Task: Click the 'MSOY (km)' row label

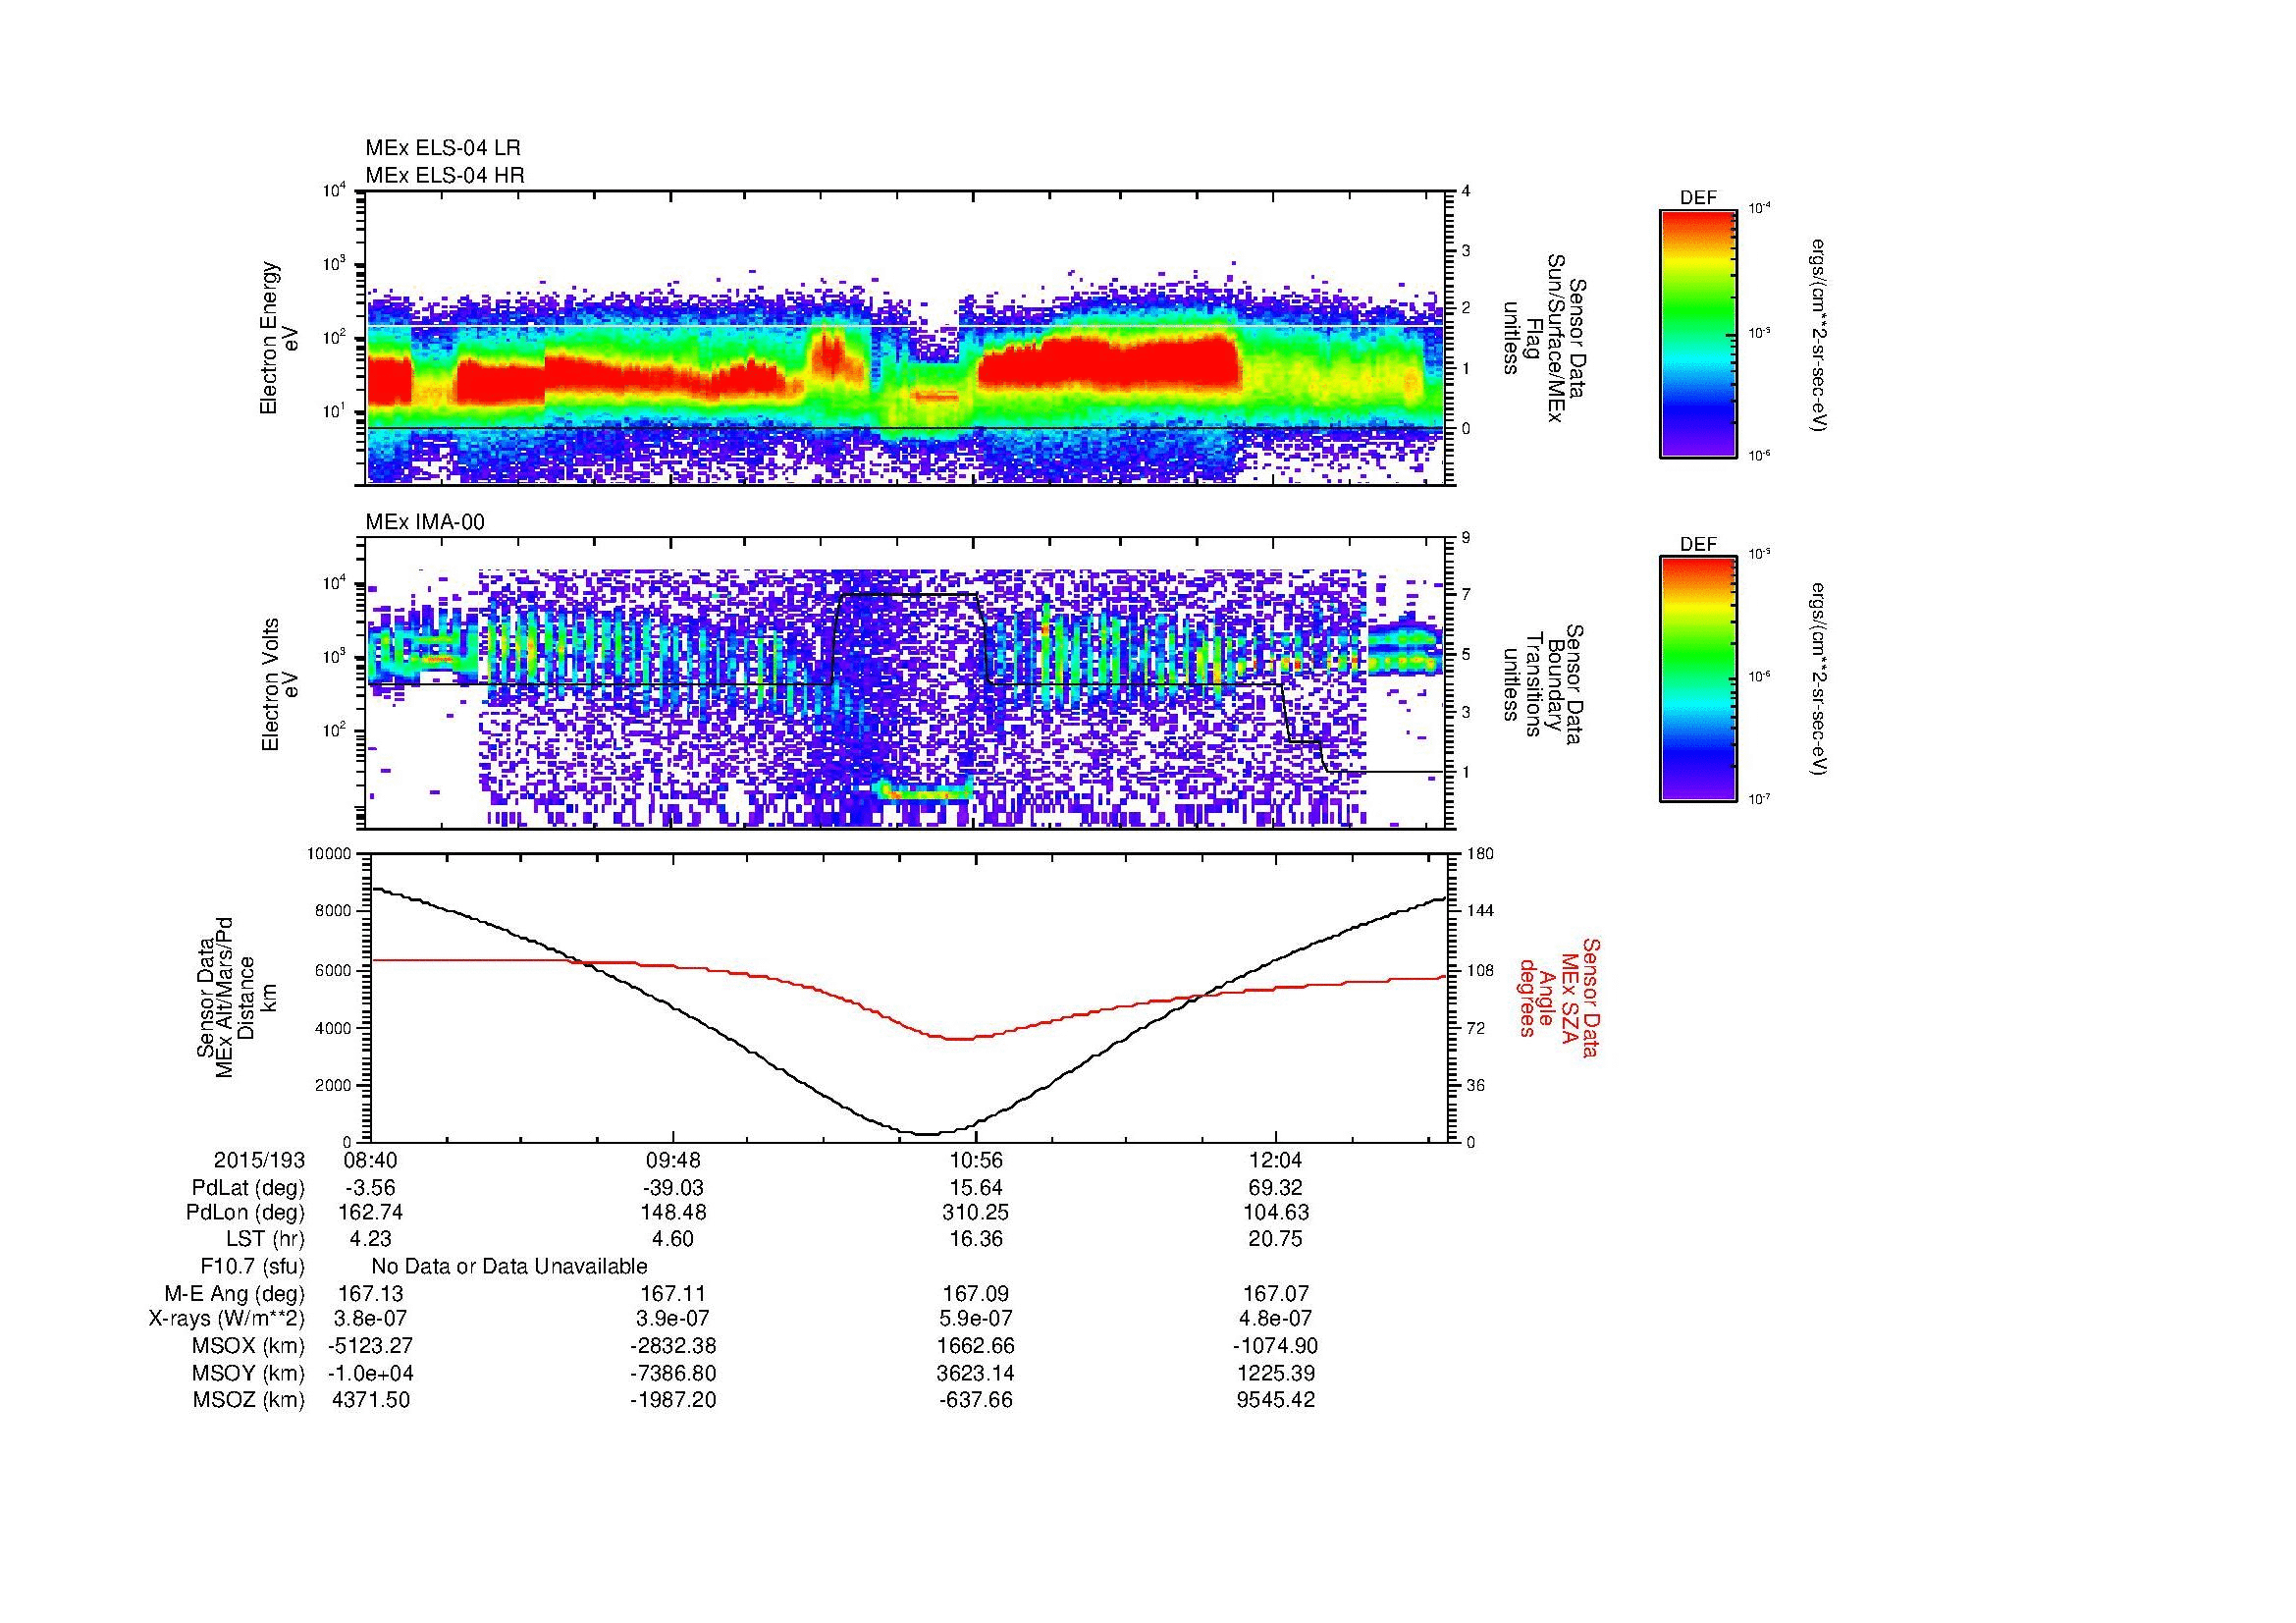Action: click(x=249, y=1373)
